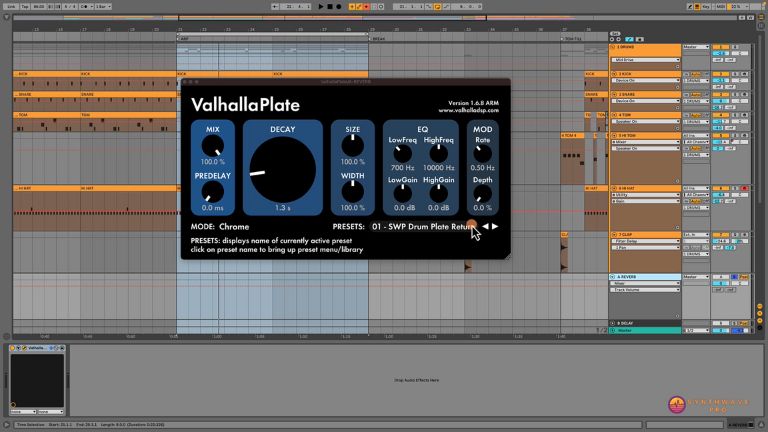
Task: Adjust the ValhallaPlate MIX knob
Action: click(213, 145)
